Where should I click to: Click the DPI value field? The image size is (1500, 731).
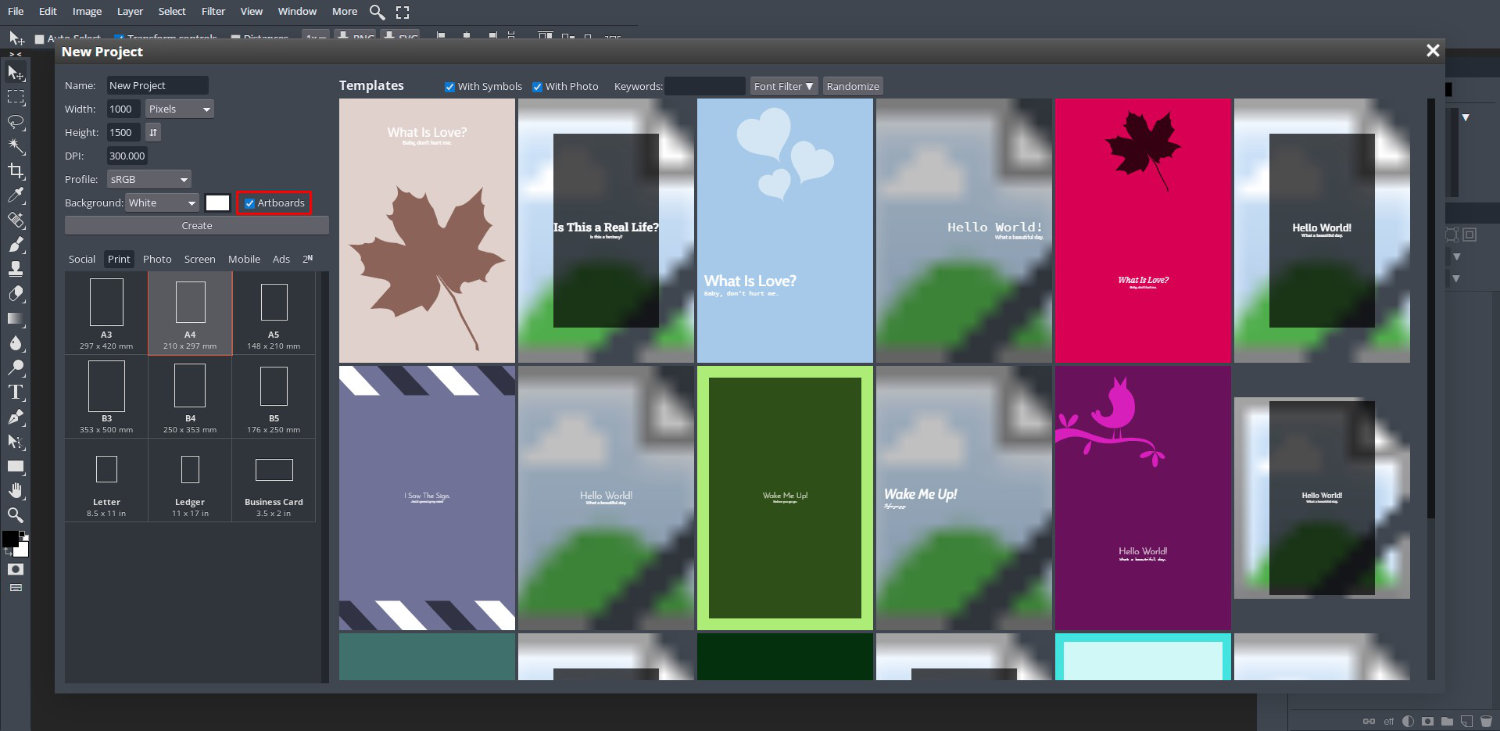[128, 156]
